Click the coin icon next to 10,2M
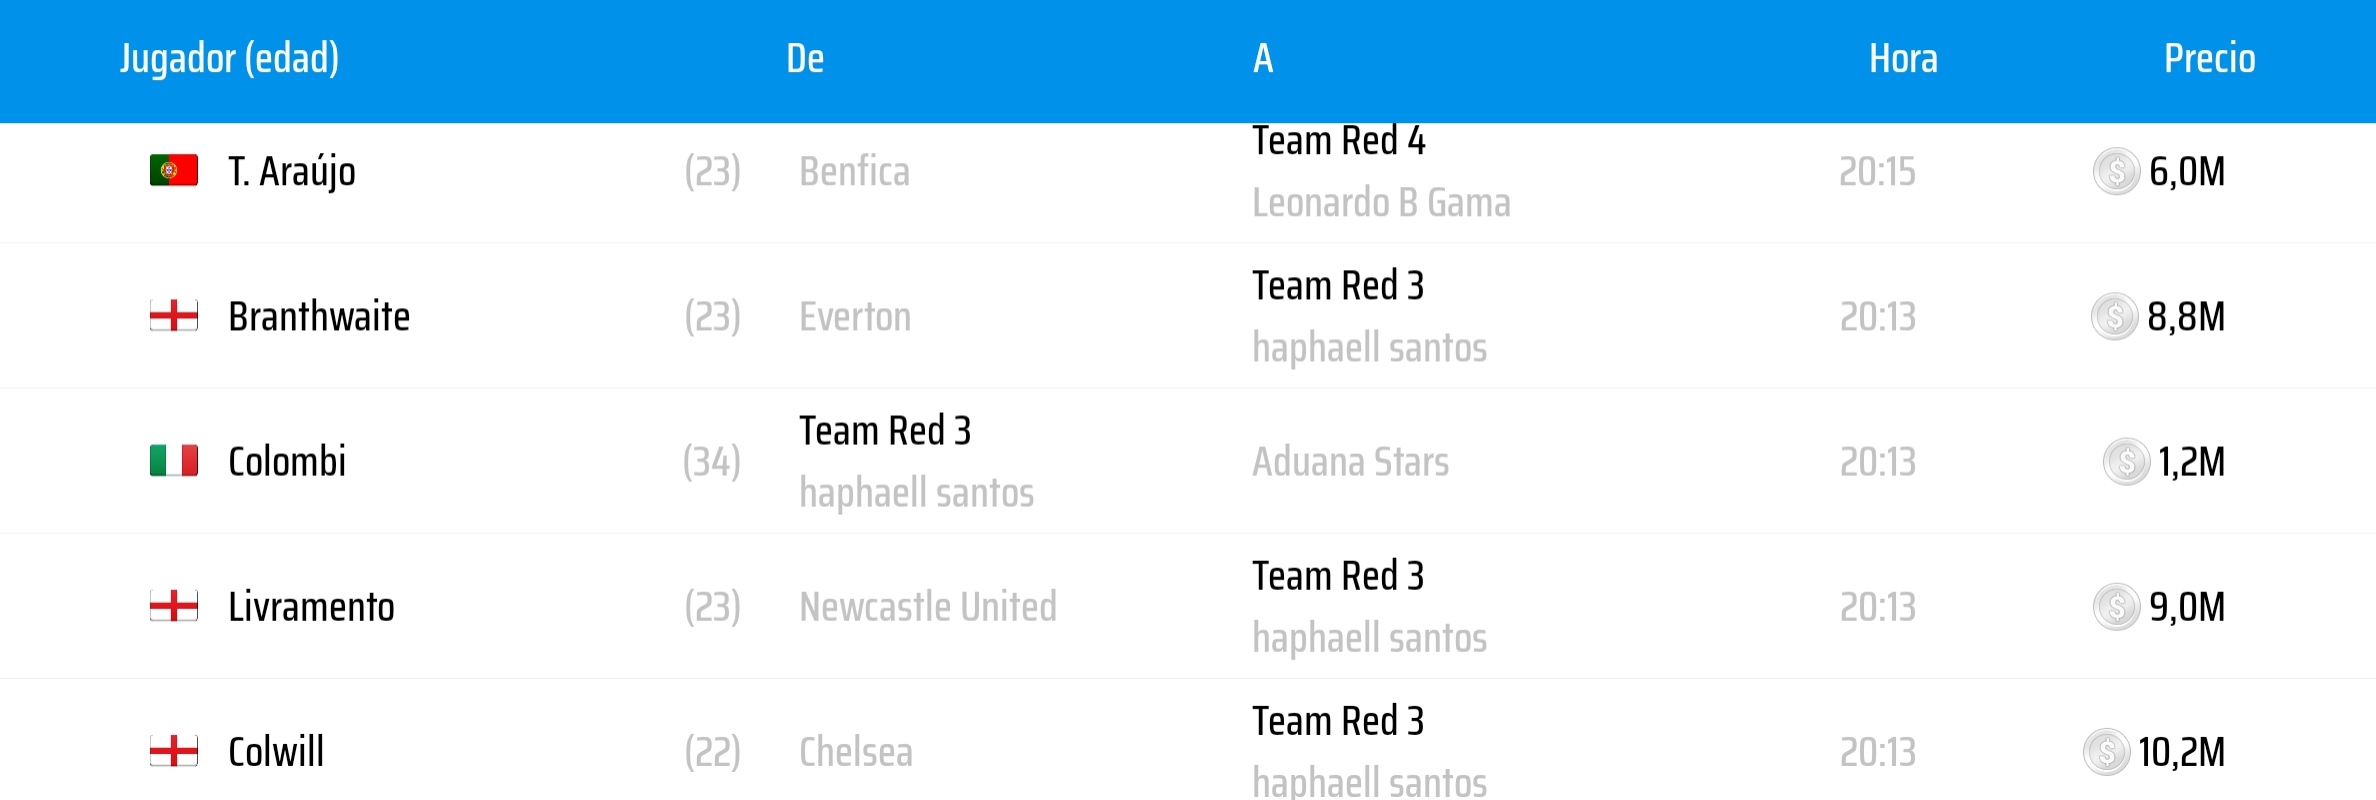 pyautogui.click(x=2106, y=752)
